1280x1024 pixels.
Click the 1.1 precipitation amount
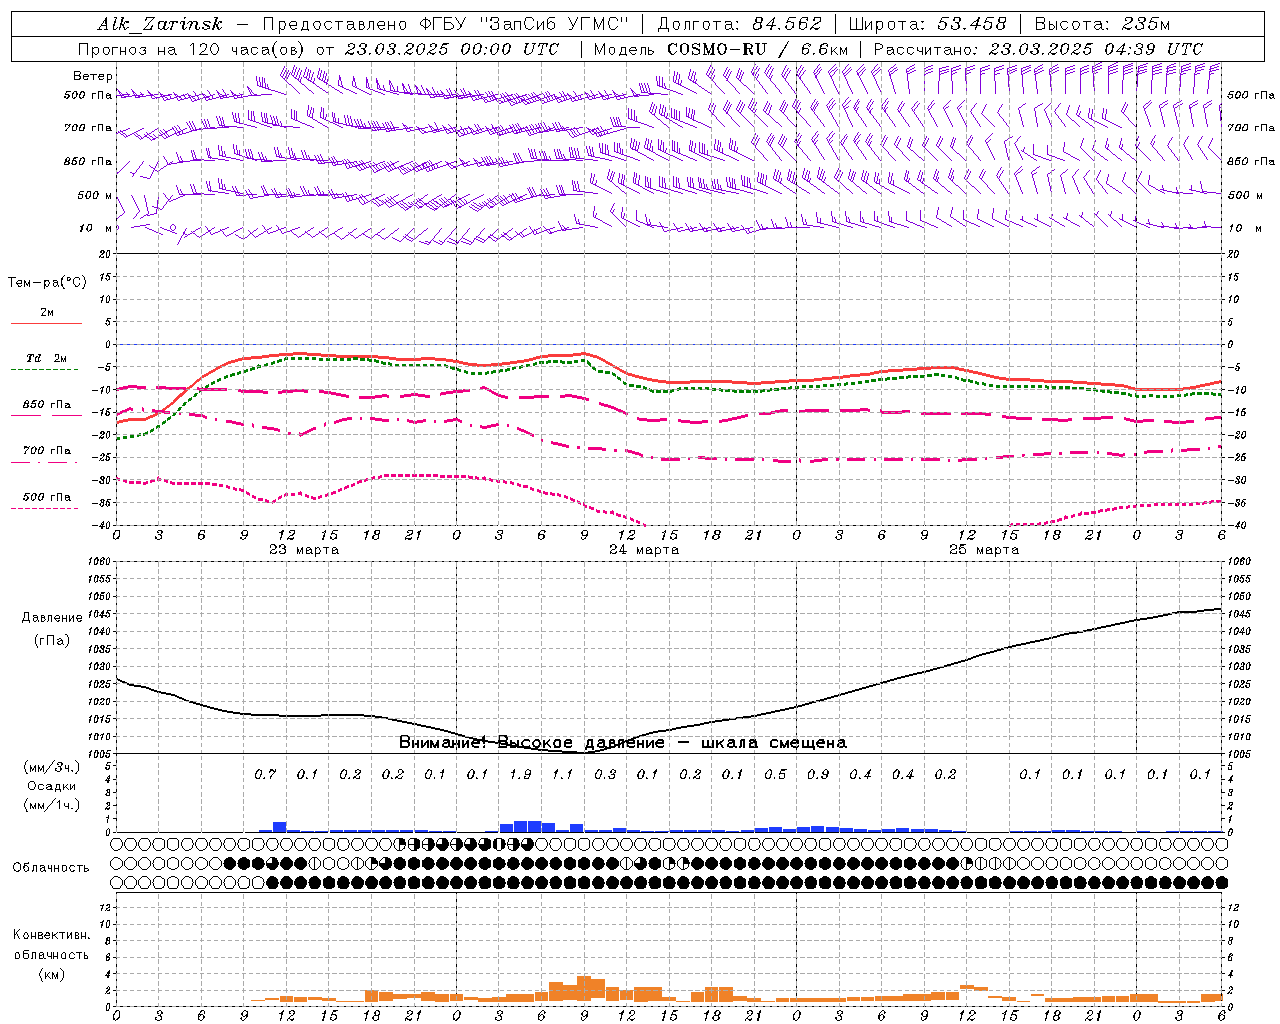click(x=563, y=774)
